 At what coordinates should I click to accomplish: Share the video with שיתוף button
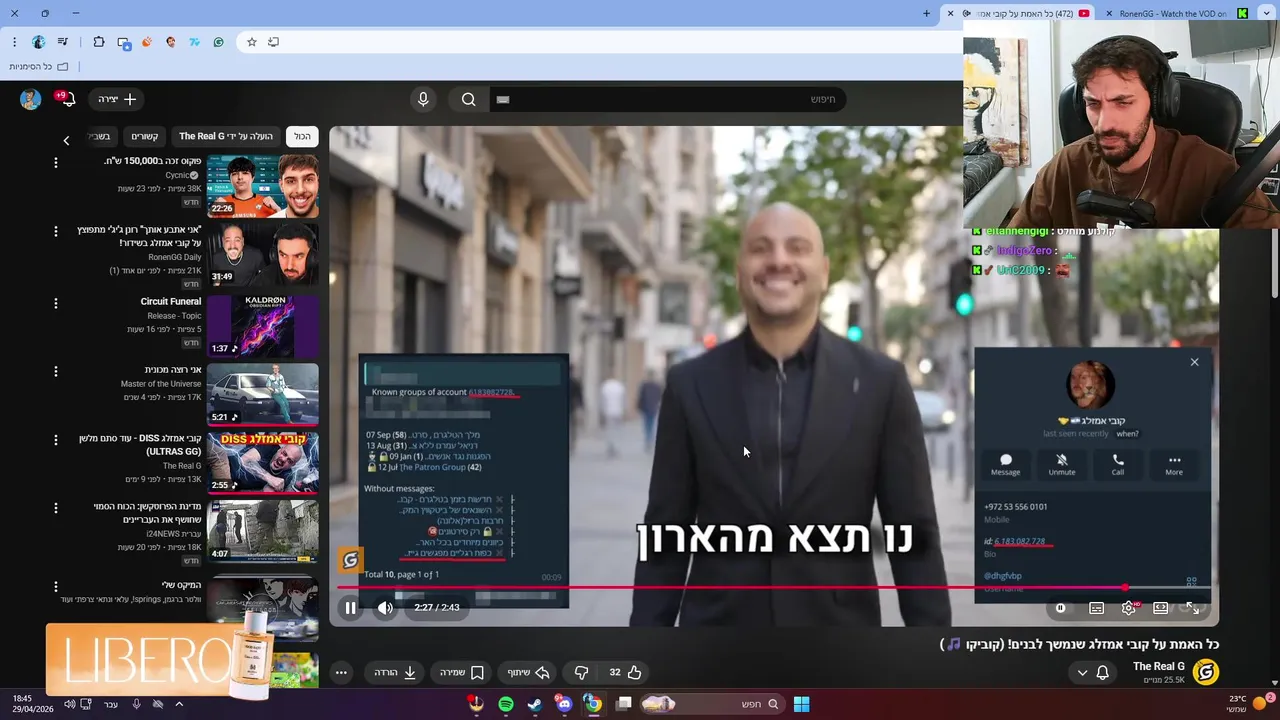[x=529, y=672]
